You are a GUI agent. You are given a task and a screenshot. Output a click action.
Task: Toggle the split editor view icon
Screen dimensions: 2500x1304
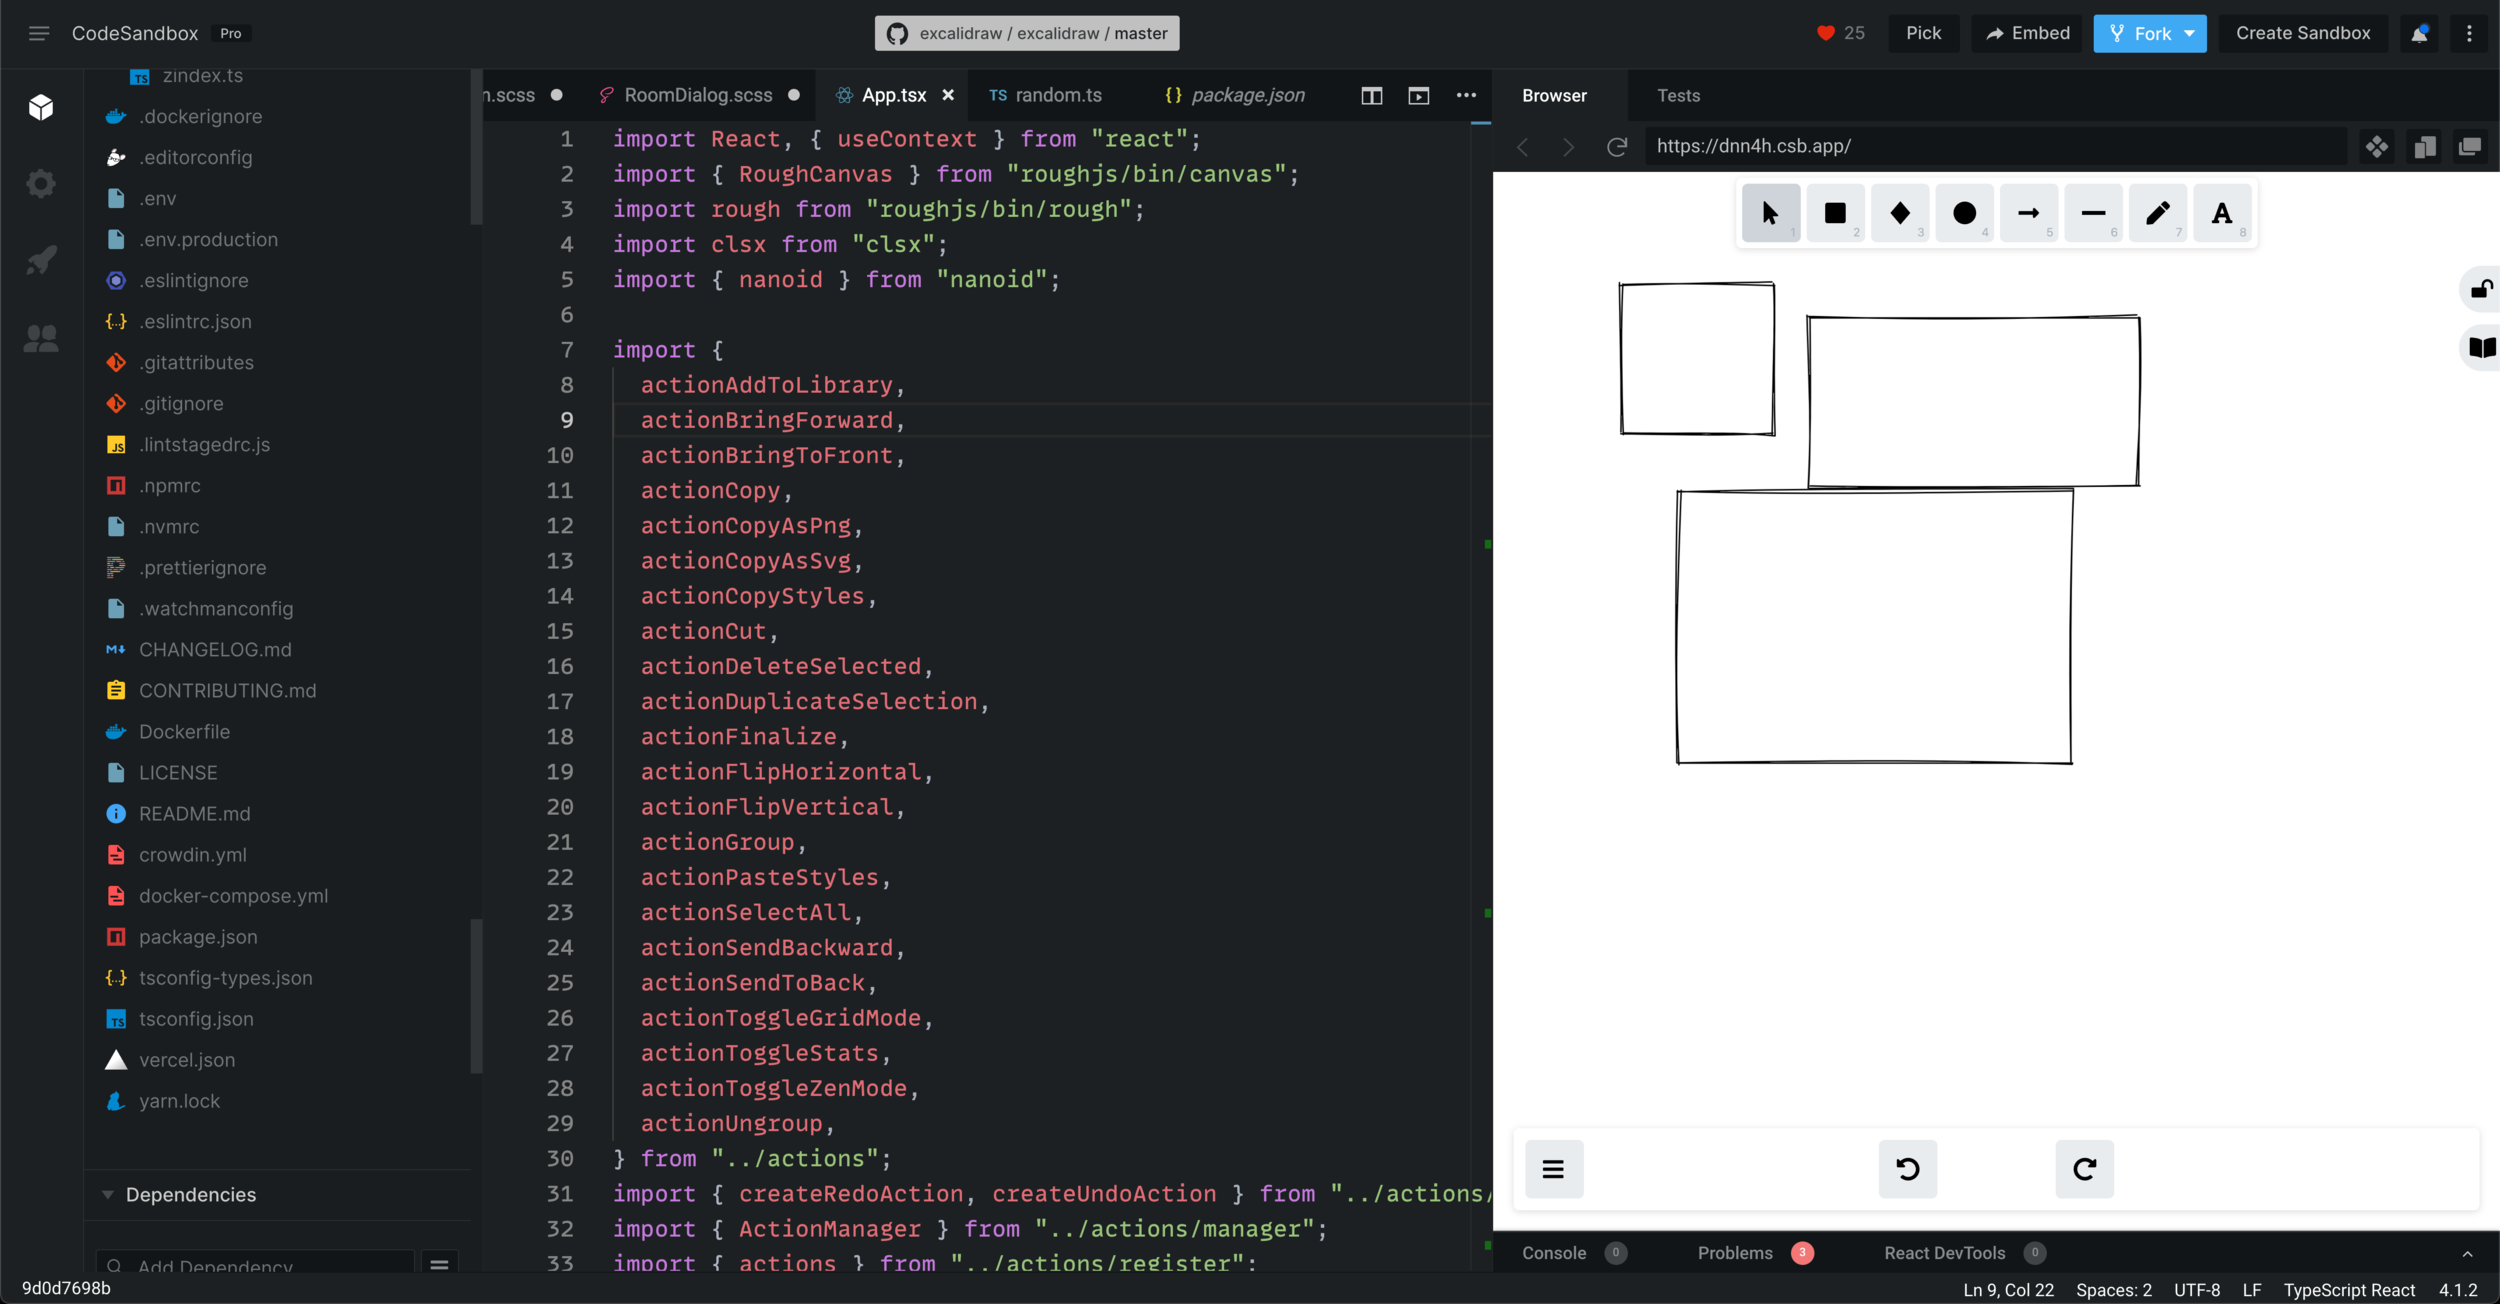(x=1371, y=96)
